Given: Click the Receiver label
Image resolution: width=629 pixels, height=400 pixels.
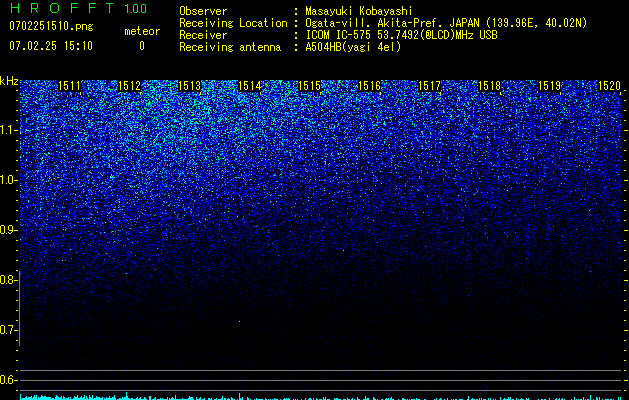Looking at the screenshot, I should click(203, 35).
